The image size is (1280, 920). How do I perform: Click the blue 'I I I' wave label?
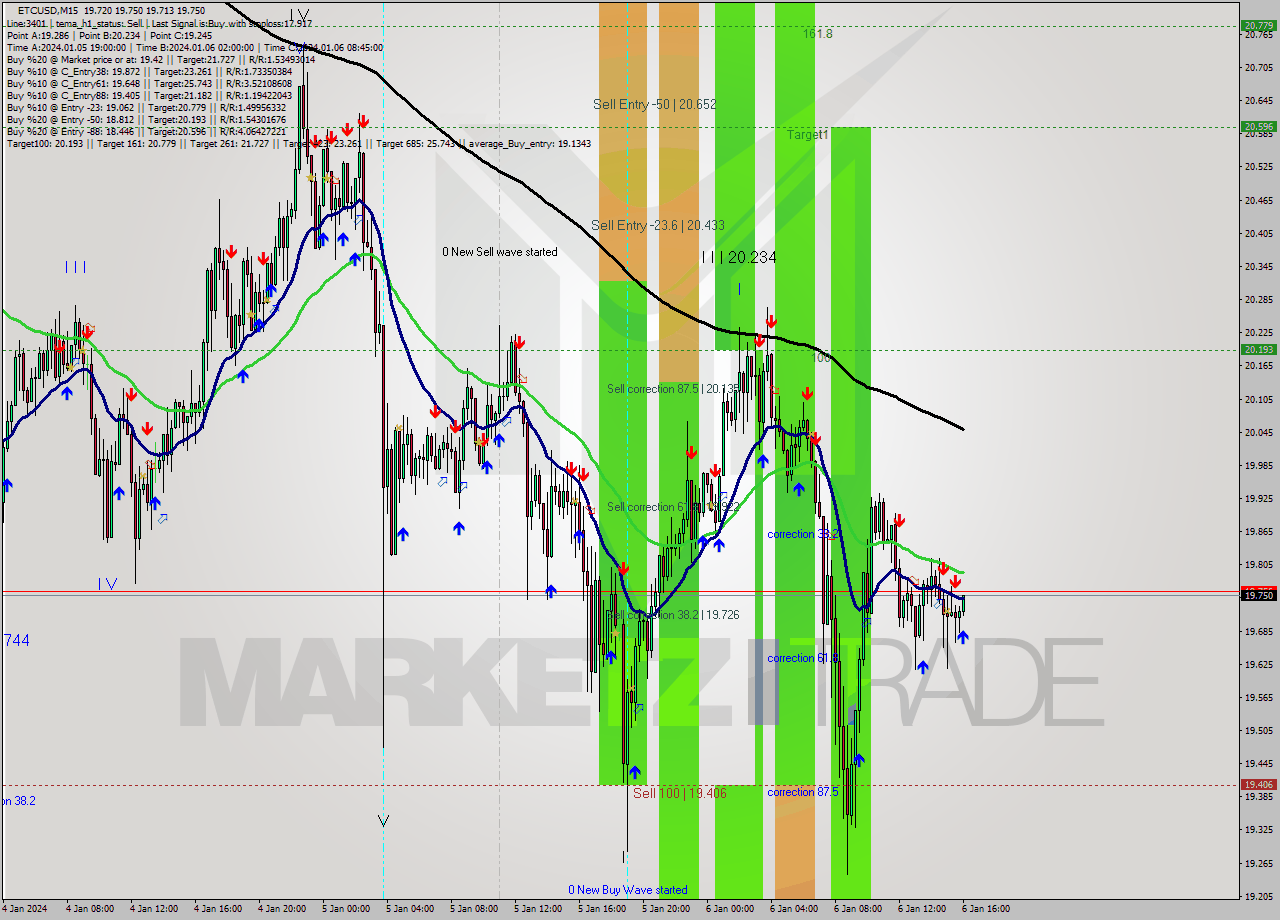pyautogui.click(x=75, y=267)
